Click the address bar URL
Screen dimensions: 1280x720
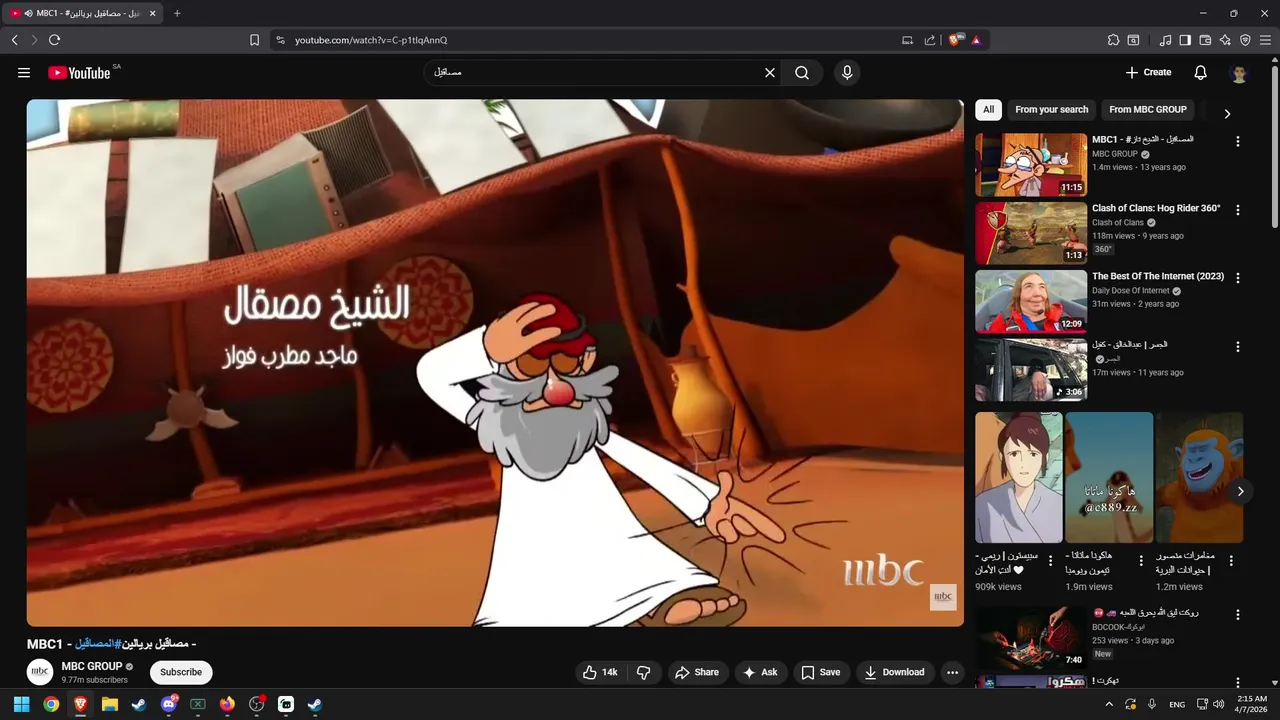[371, 40]
